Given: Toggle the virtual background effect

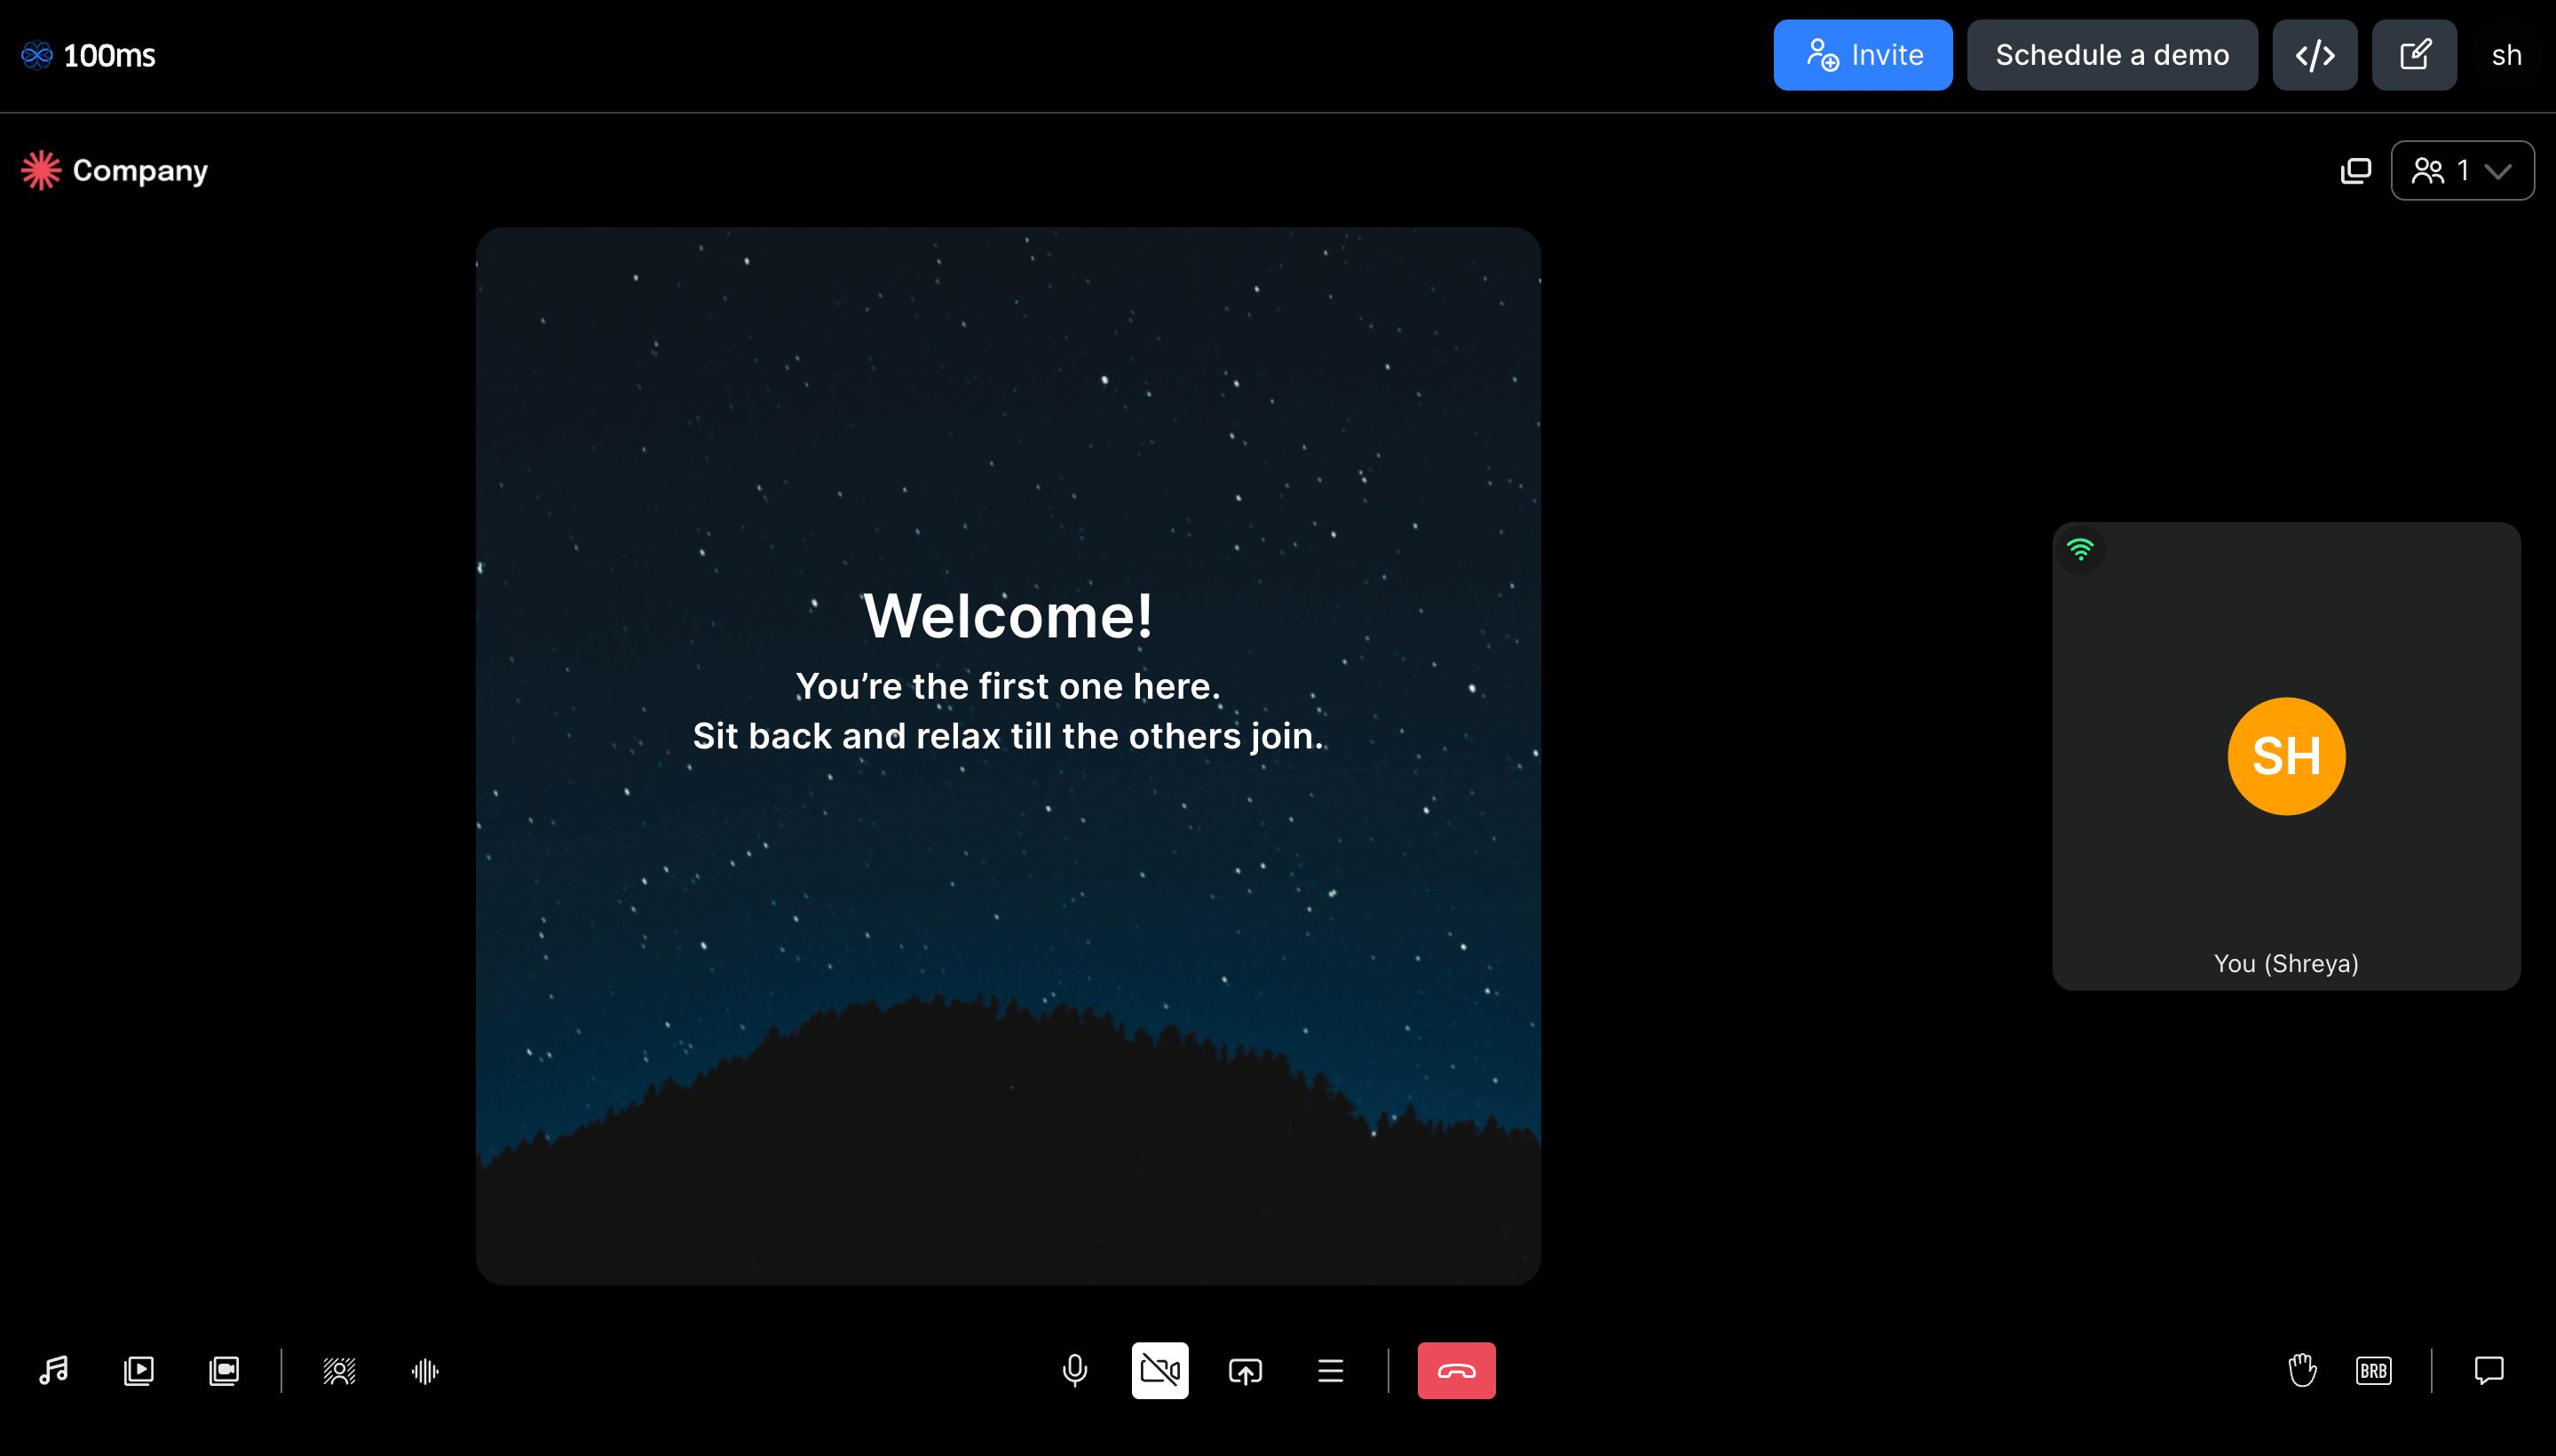Looking at the screenshot, I should pos(340,1370).
